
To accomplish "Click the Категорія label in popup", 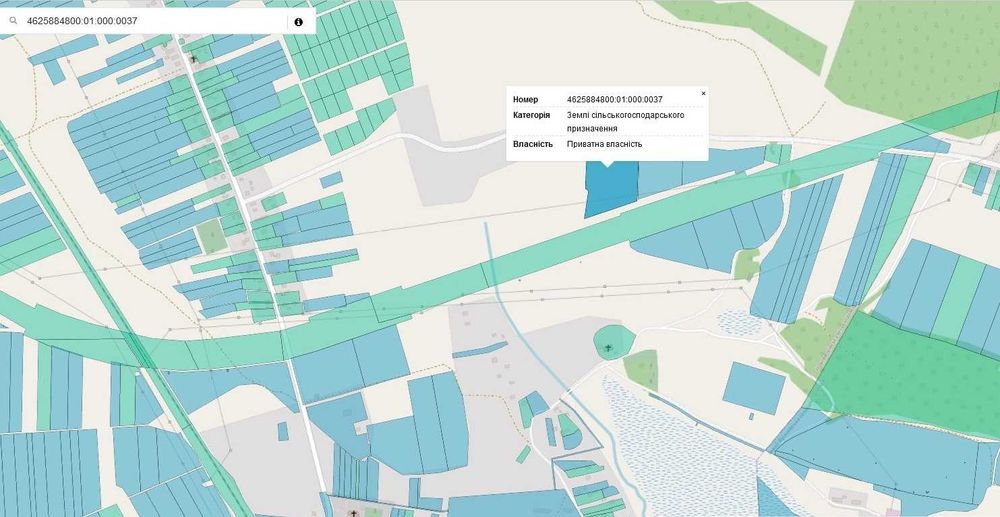I will (x=531, y=115).
